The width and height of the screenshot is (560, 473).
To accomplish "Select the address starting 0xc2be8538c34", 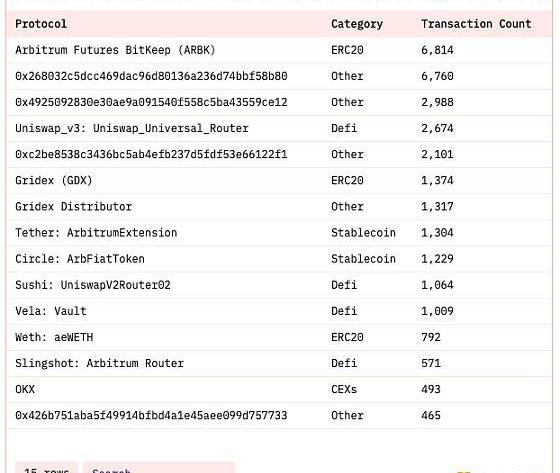I will [x=151, y=154].
